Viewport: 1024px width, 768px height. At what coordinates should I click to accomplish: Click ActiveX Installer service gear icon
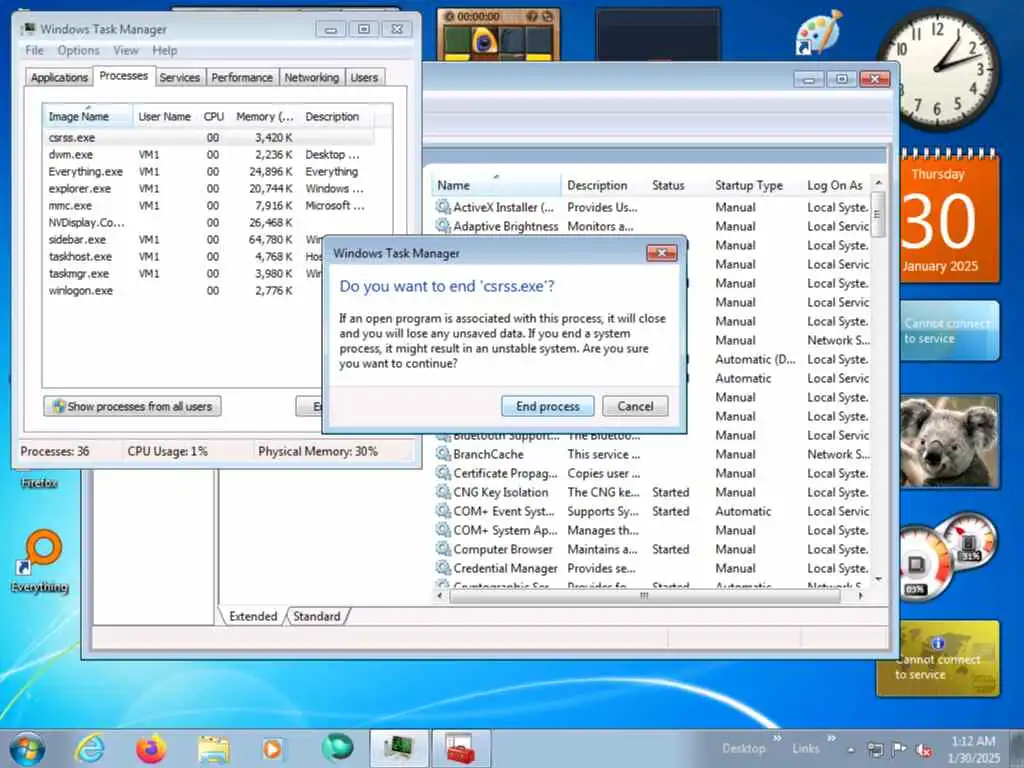click(x=443, y=207)
